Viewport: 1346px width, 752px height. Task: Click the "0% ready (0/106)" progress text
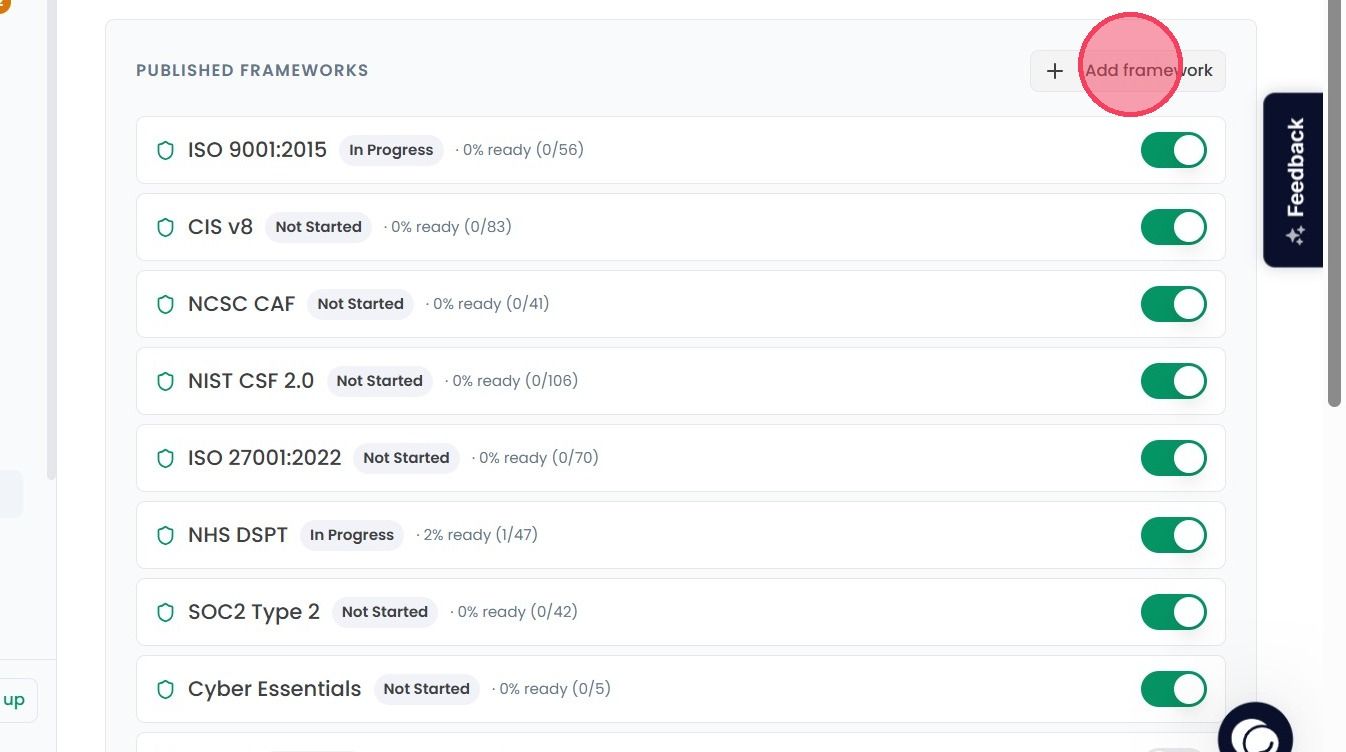[515, 381]
